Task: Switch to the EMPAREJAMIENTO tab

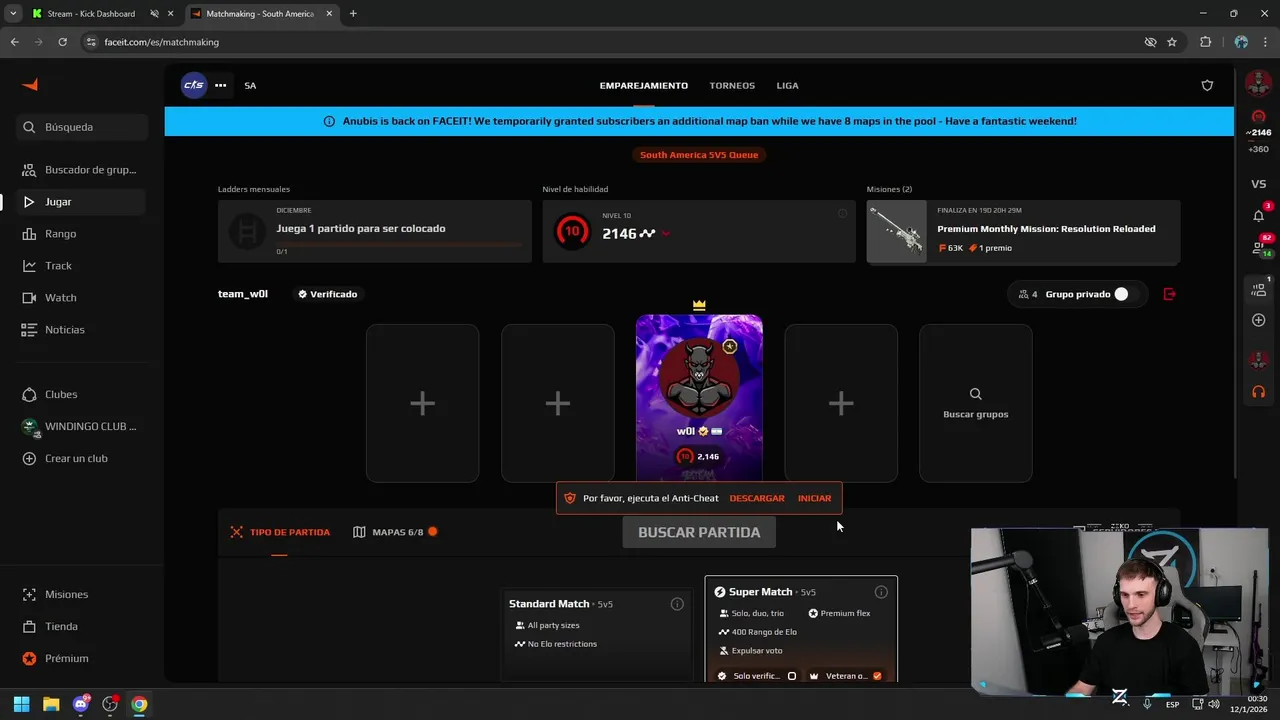Action: pos(643,86)
